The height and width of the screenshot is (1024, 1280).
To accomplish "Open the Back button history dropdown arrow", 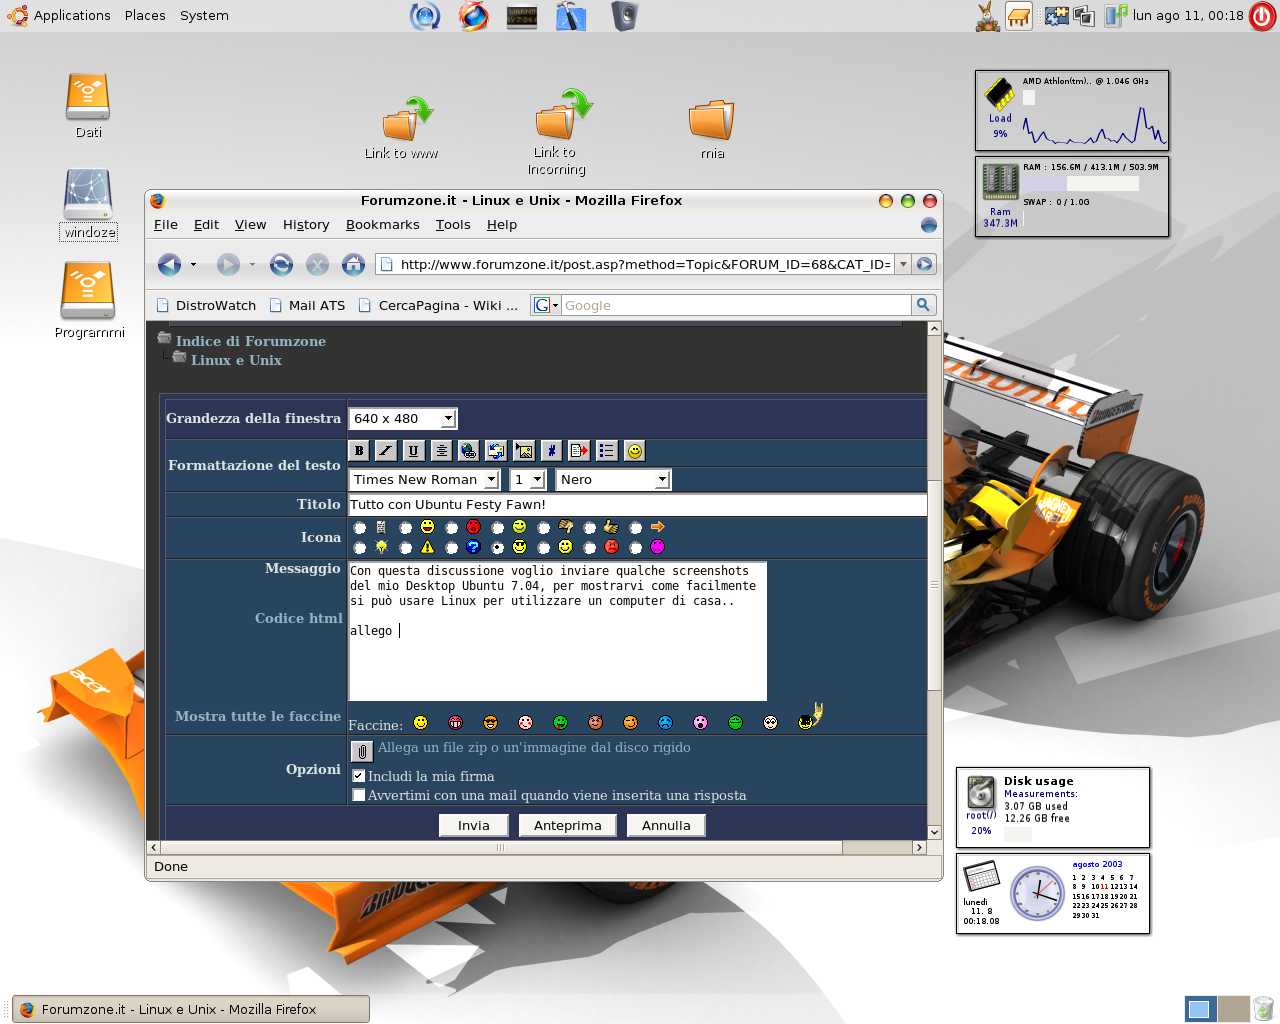I will pos(193,265).
